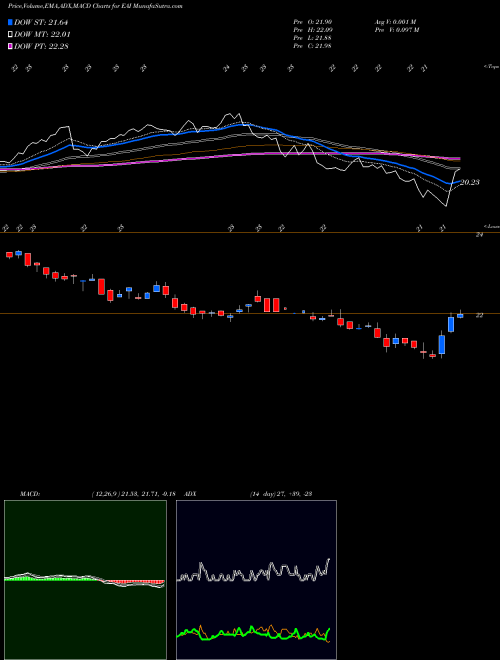Click the 'Pre C: 21.98' value

(313, 46)
